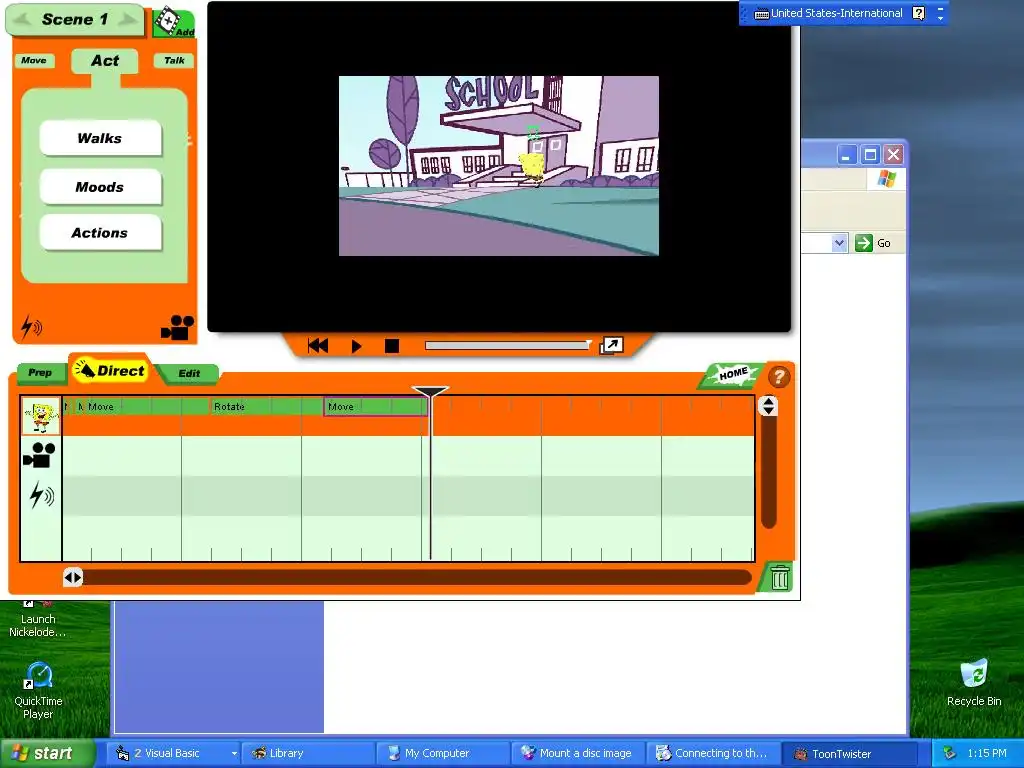The width and height of the screenshot is (1024, 768).
Task: Open the Launch Nickelodeon desktop shortcut
Action: 37,619
